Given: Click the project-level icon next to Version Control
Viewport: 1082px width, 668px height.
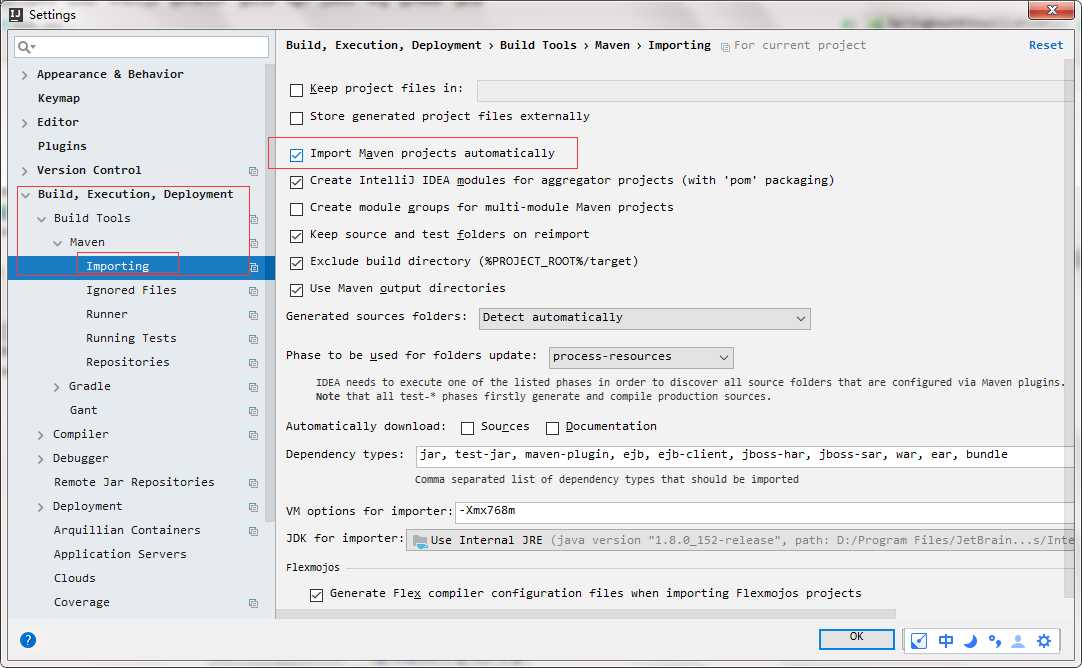Looking at the screenshot, I should click(253, 170).
